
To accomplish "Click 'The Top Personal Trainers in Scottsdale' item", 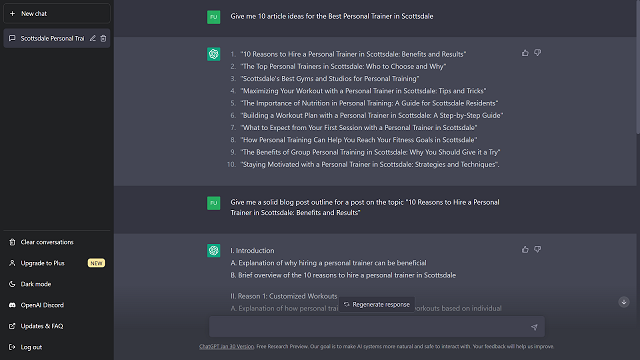I will (343, 66).
